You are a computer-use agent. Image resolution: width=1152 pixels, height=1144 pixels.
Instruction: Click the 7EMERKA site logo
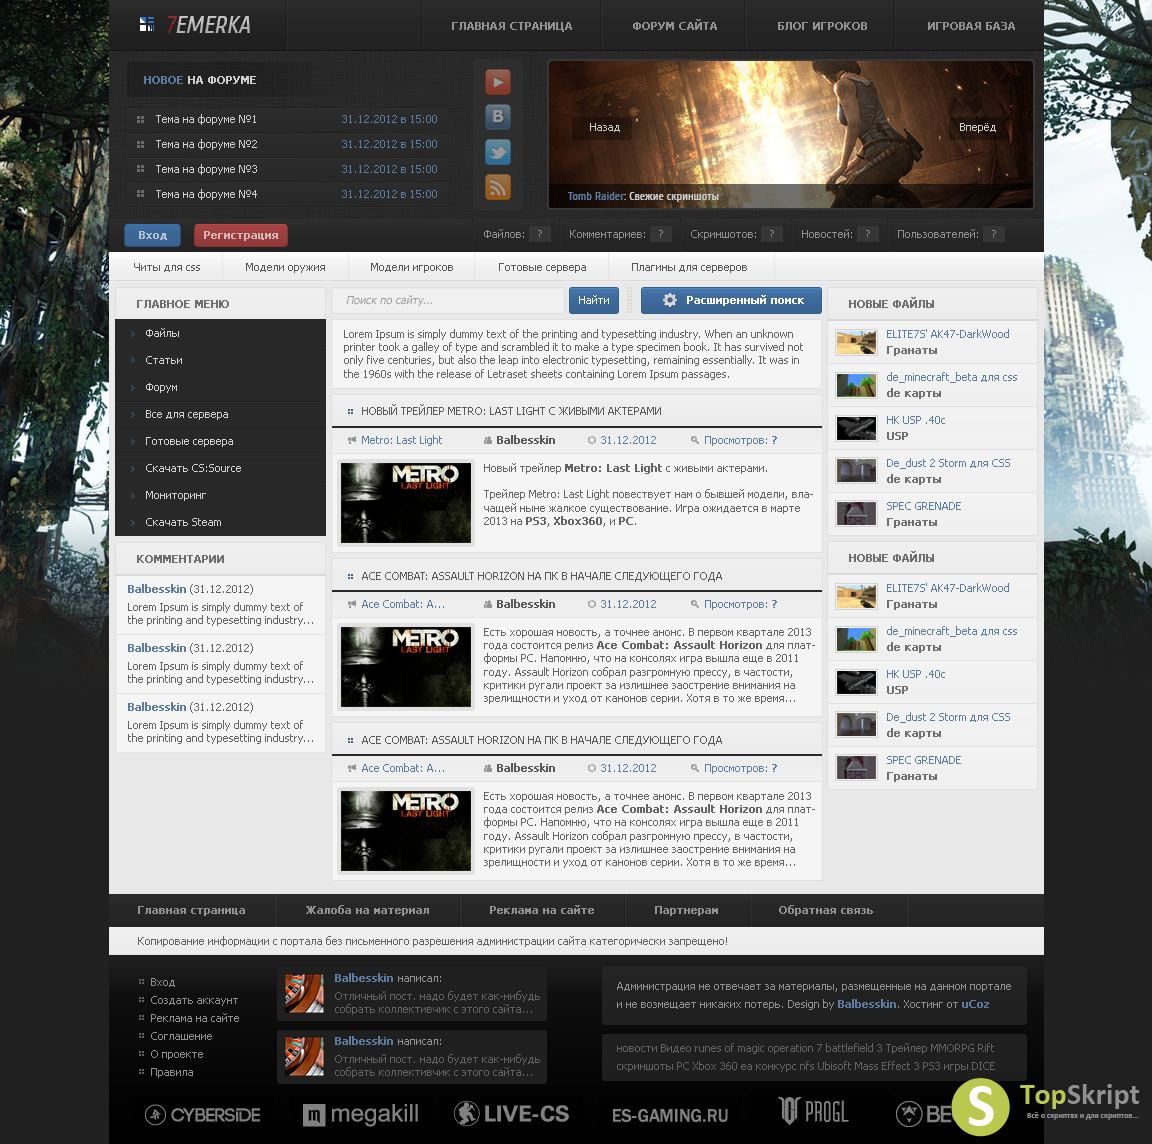195,25
